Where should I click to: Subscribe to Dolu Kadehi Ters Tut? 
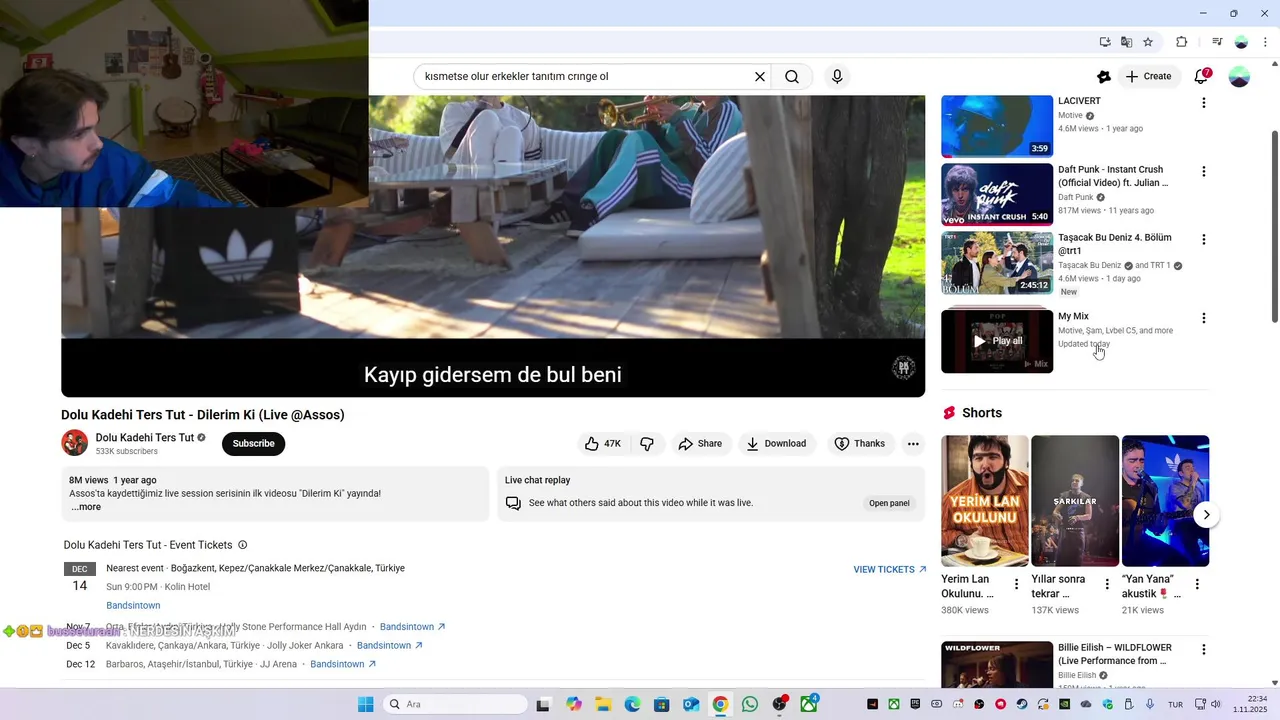(x=253, y=444)
